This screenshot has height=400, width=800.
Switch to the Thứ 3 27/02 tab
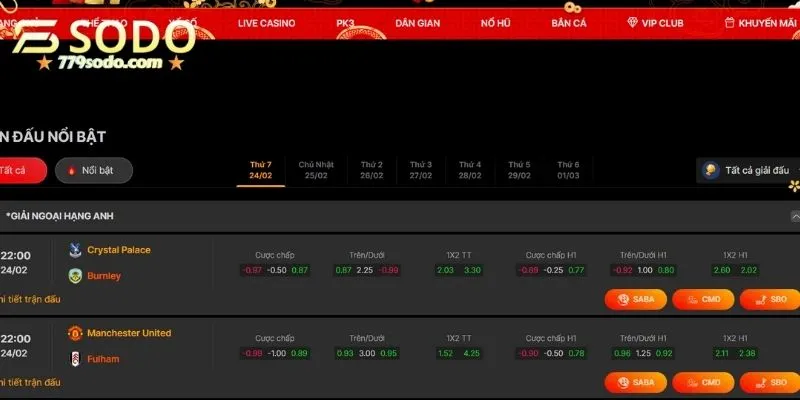point(421,170)
